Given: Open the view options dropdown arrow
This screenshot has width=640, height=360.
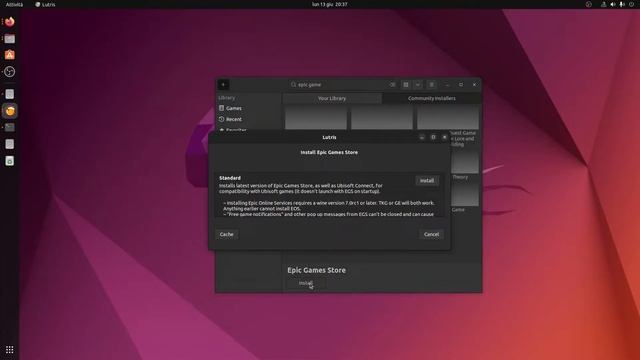Looking at the screenshot, I should tap(418, 84).
